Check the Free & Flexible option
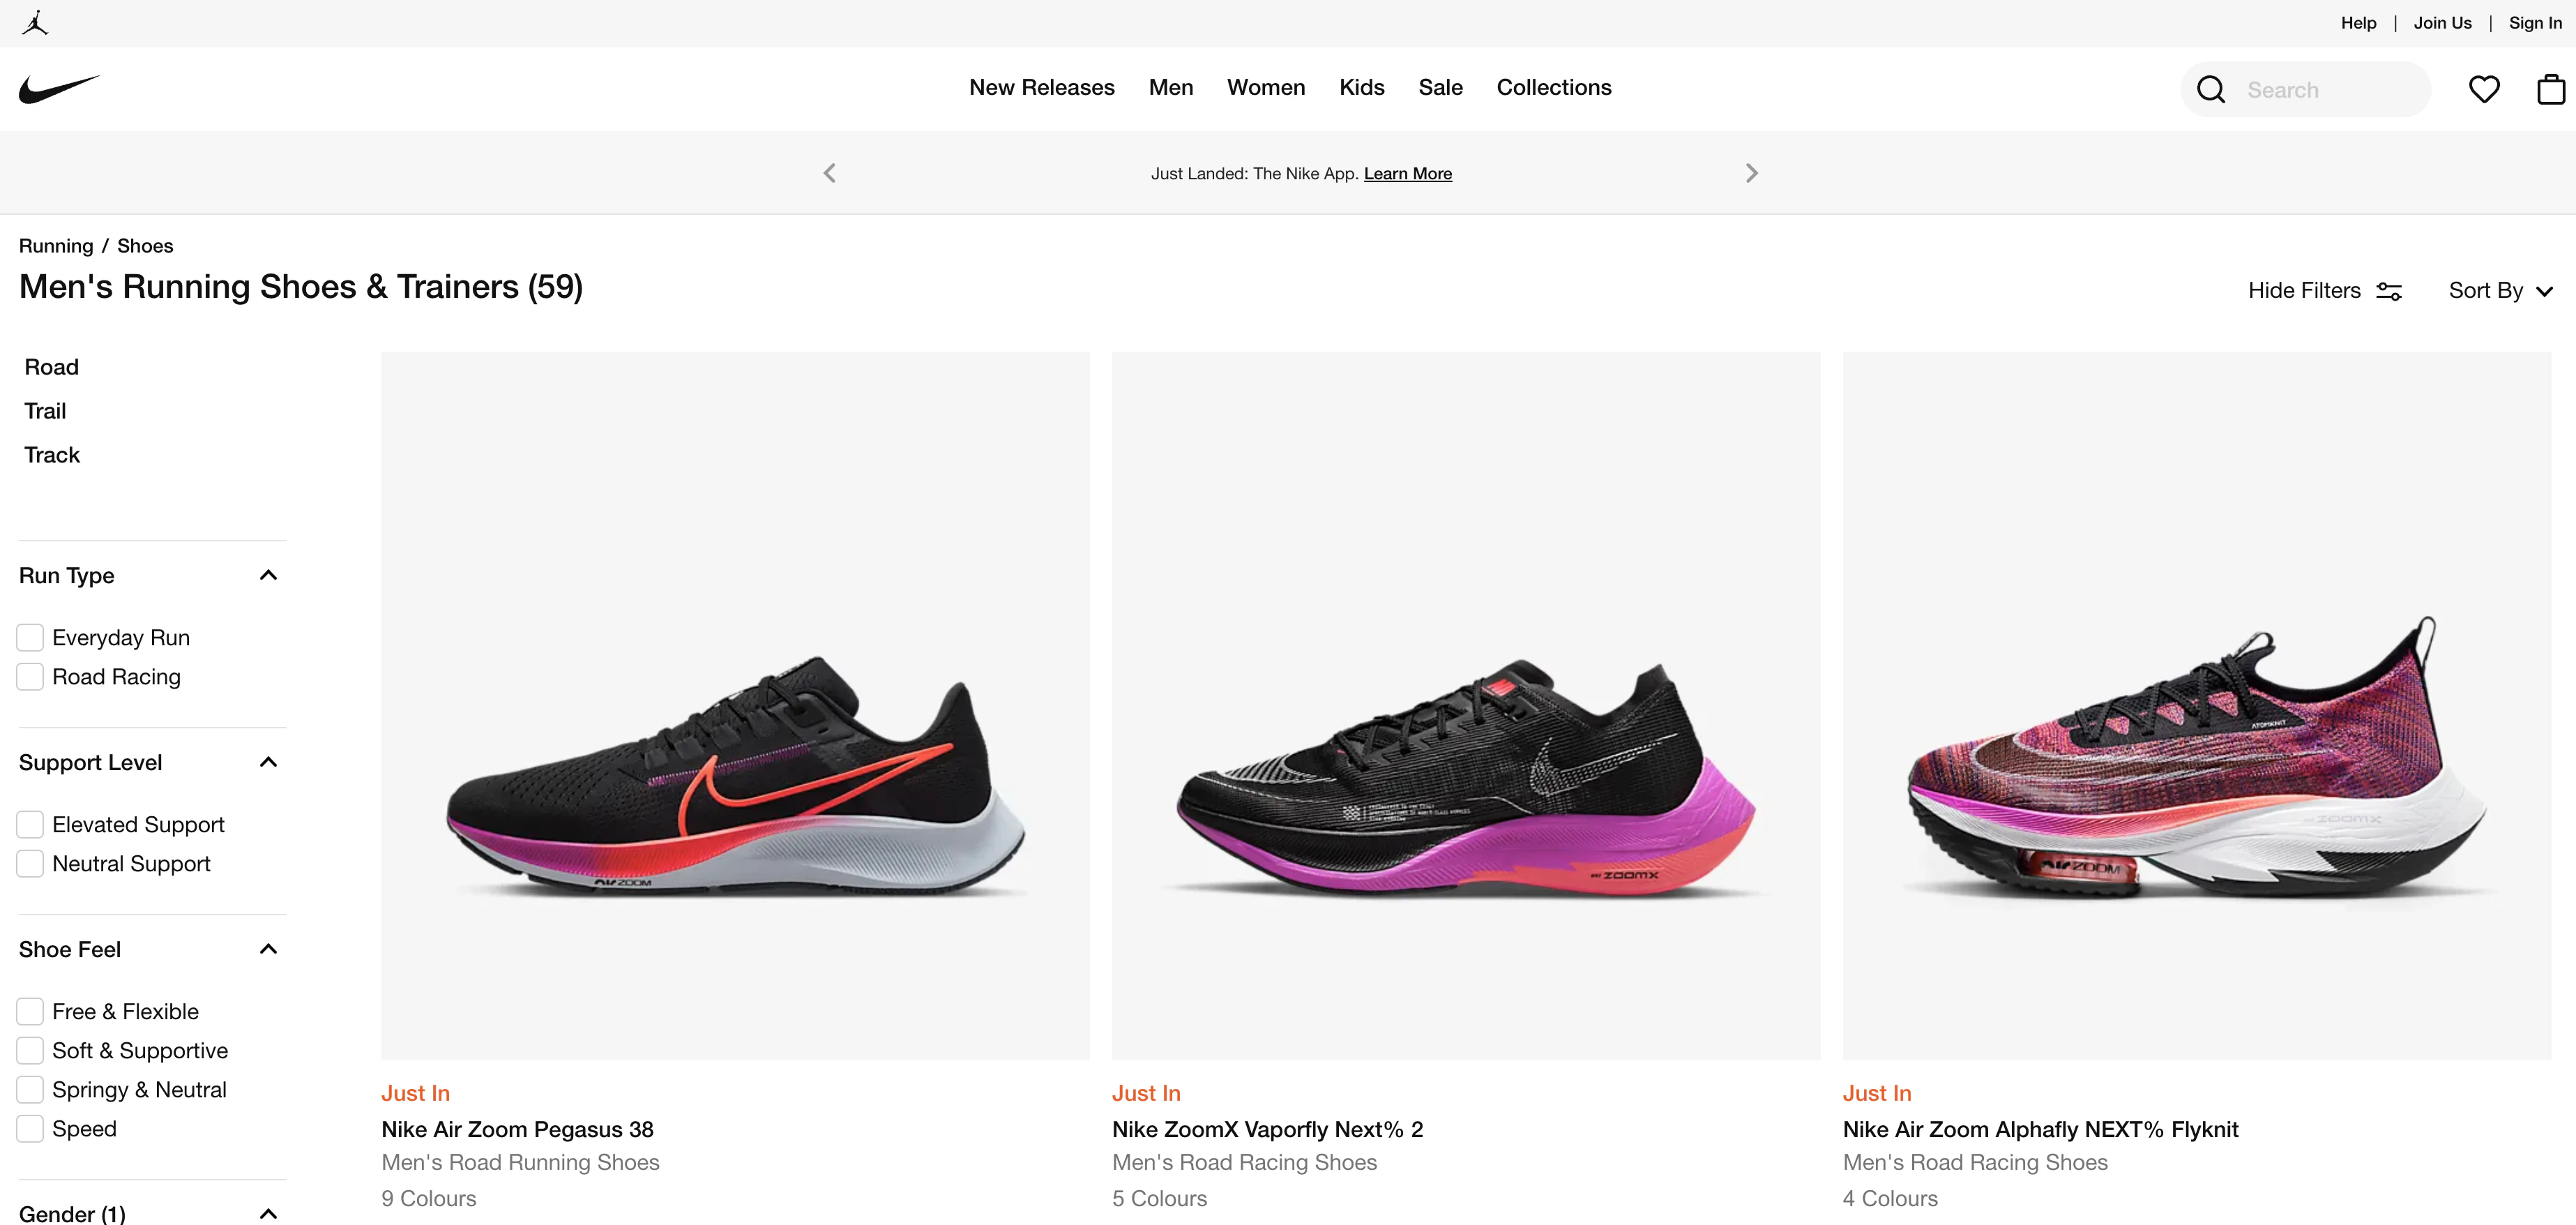The width and height of the screenshot is (2576, 1225). (x=30, y=1012)
